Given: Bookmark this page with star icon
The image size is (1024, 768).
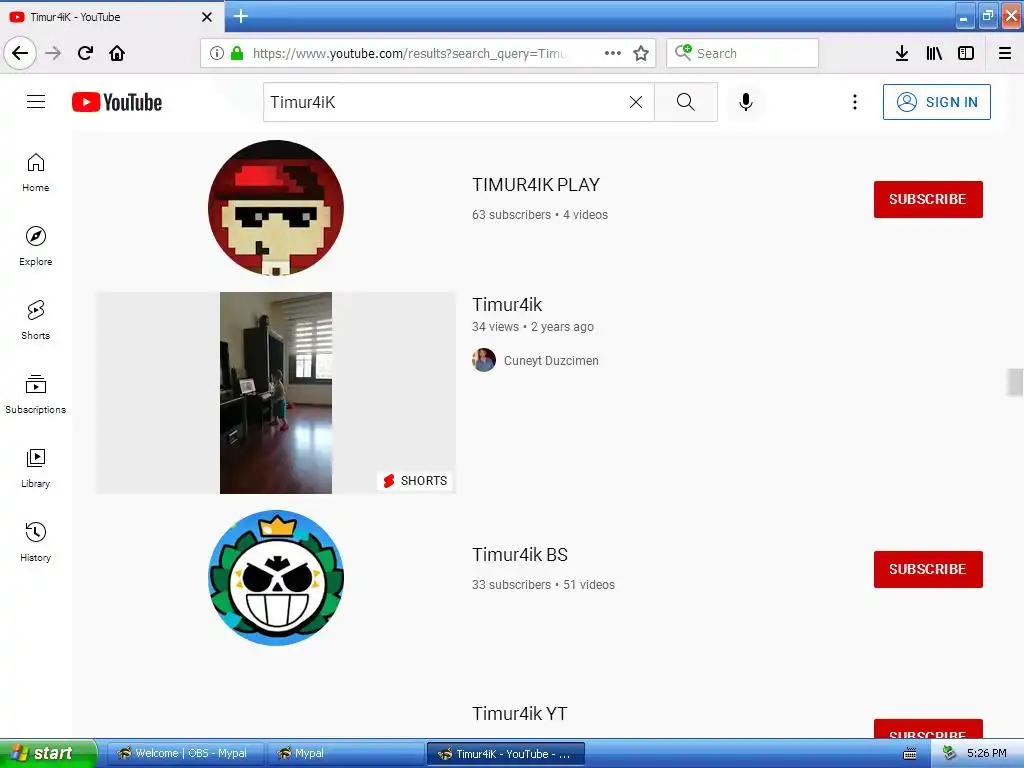Looking at the screenshot, I should click(x=641, y=53).
